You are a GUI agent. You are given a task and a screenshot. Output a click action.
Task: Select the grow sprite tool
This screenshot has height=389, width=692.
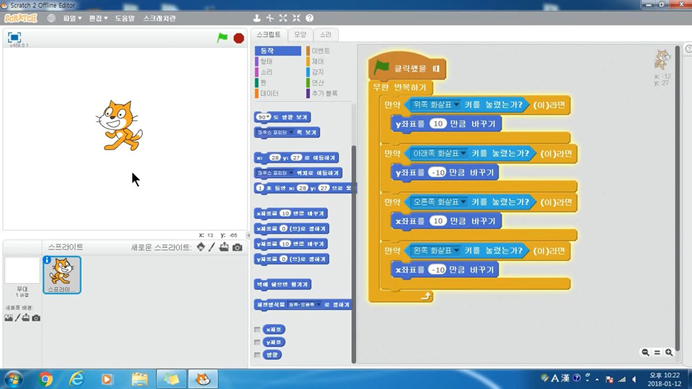point(283,18)
